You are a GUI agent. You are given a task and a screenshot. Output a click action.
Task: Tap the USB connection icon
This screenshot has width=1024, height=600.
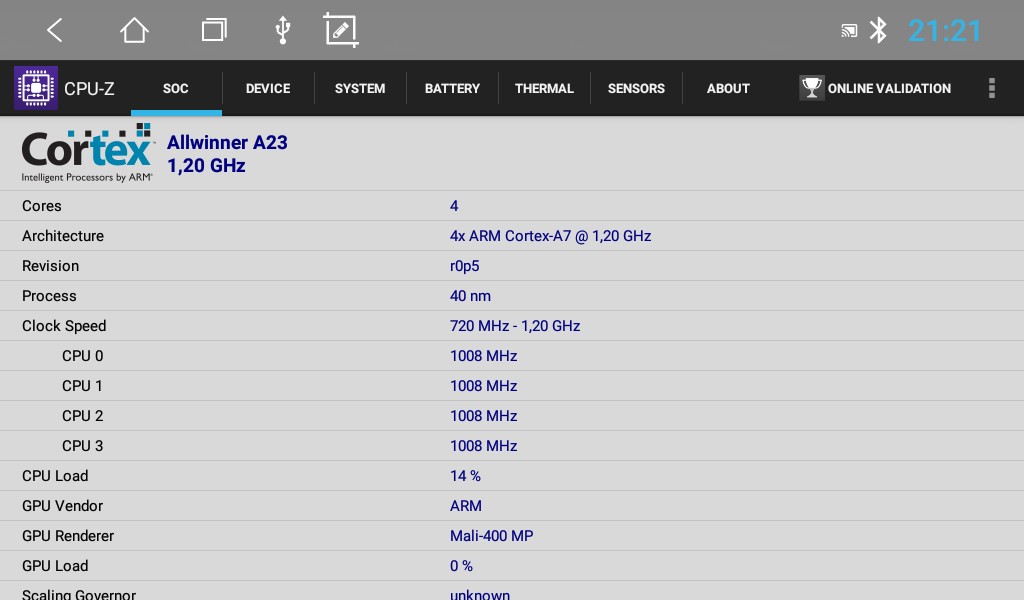pos(282,30)
